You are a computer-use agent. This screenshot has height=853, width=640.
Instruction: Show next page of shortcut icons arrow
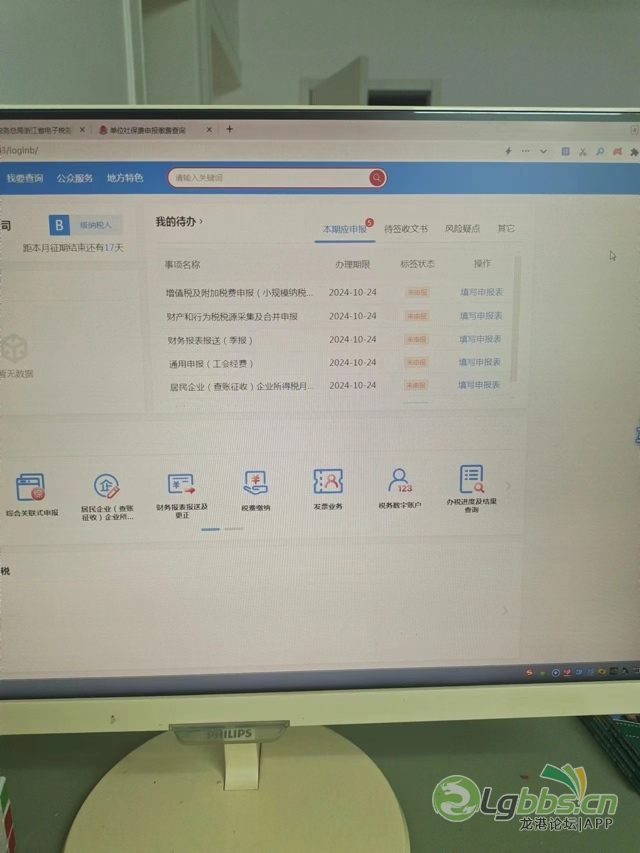click(508, 486)
